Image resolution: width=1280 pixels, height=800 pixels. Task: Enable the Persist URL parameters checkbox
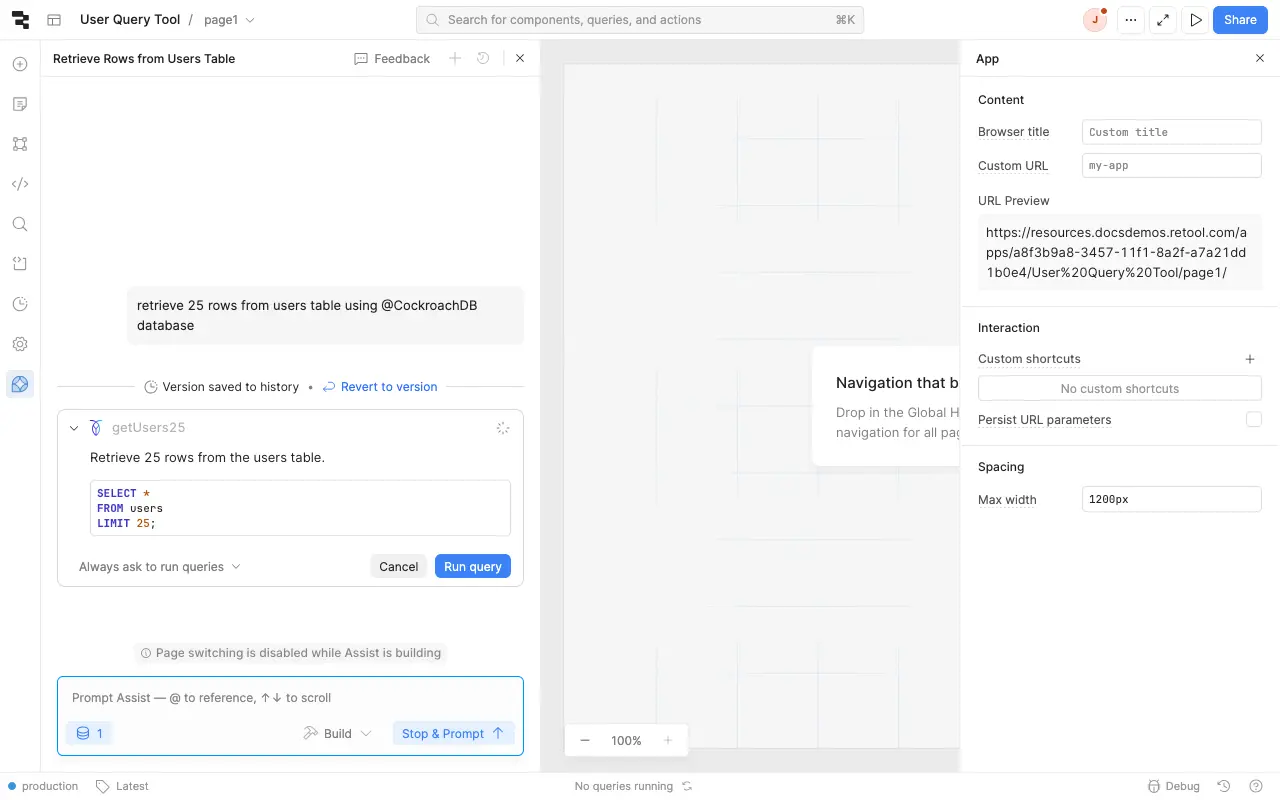[1253, 420]
